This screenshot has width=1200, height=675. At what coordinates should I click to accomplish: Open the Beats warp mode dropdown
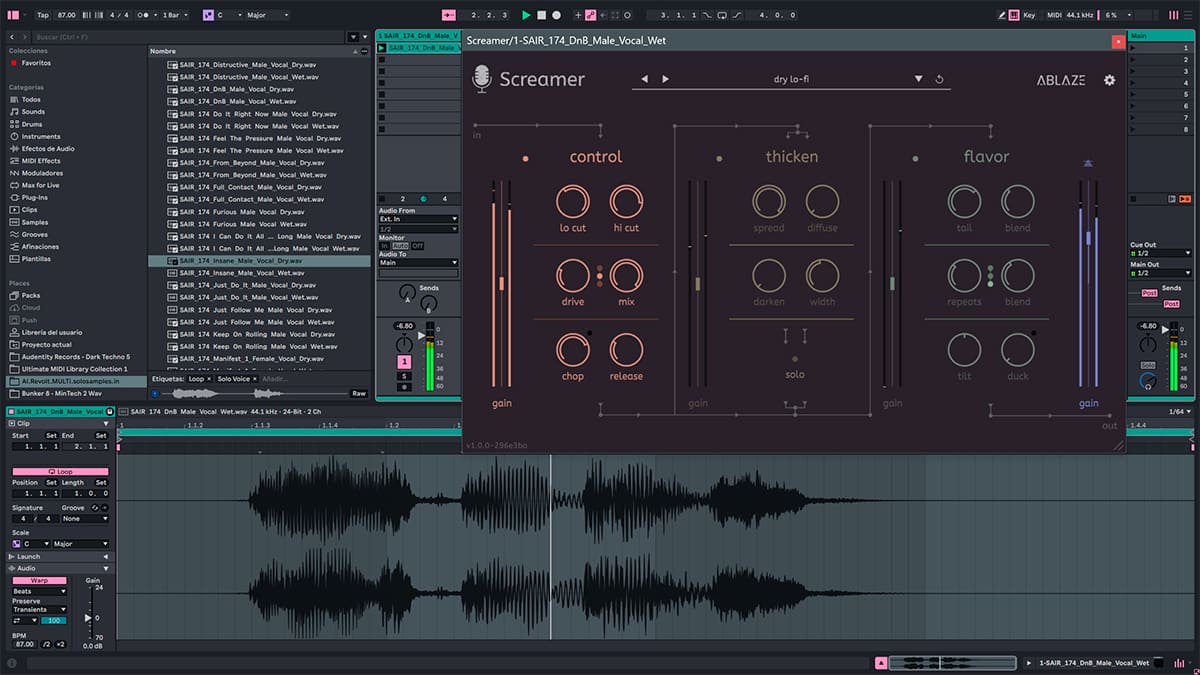click(x=40, y=591)
